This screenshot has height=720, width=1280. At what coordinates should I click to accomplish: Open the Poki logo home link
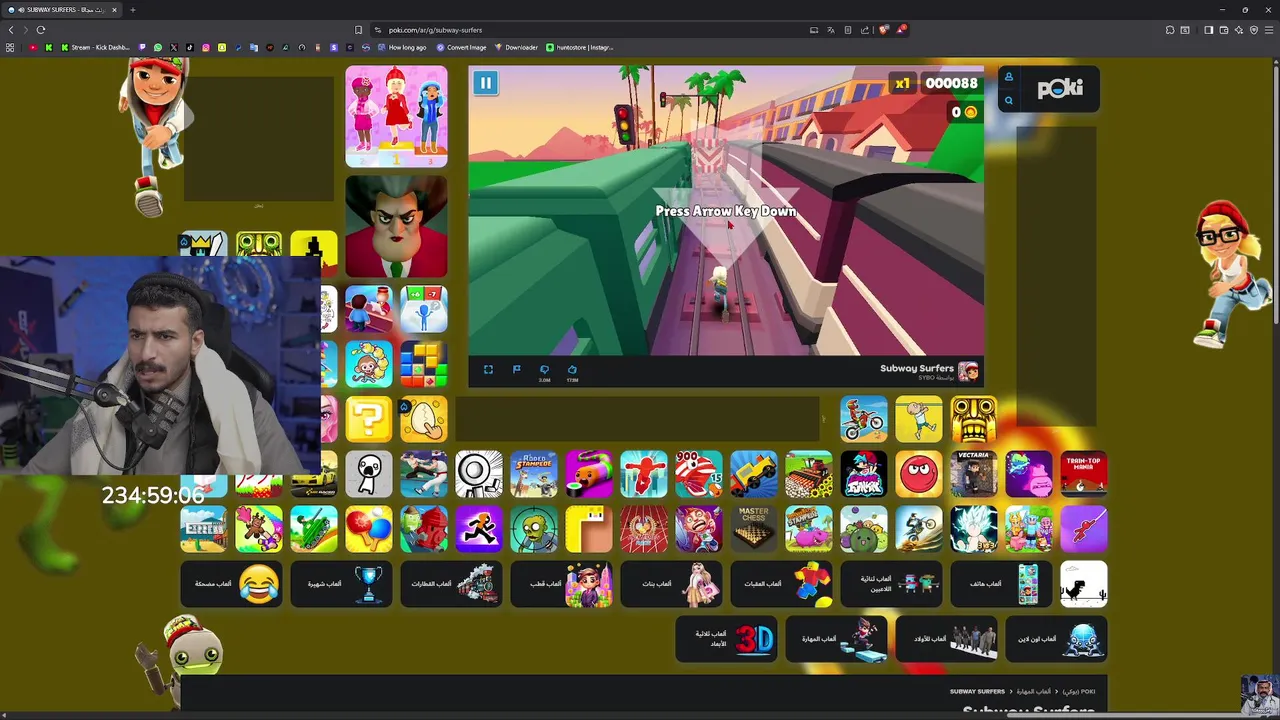point(1059,89)
